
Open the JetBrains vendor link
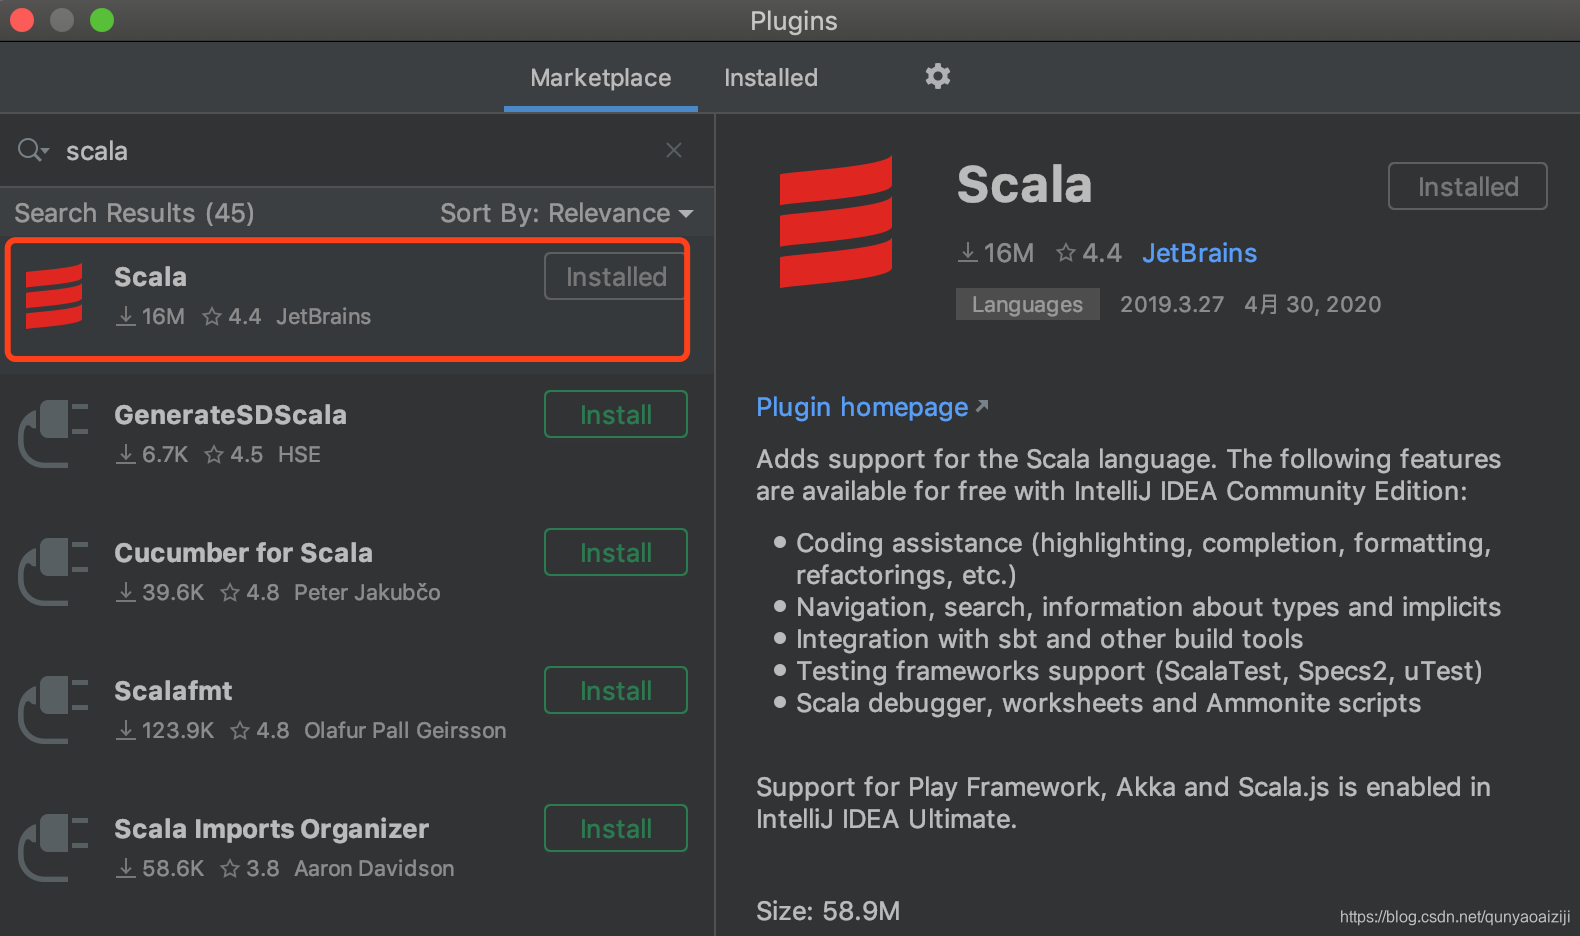point(1199,253)
